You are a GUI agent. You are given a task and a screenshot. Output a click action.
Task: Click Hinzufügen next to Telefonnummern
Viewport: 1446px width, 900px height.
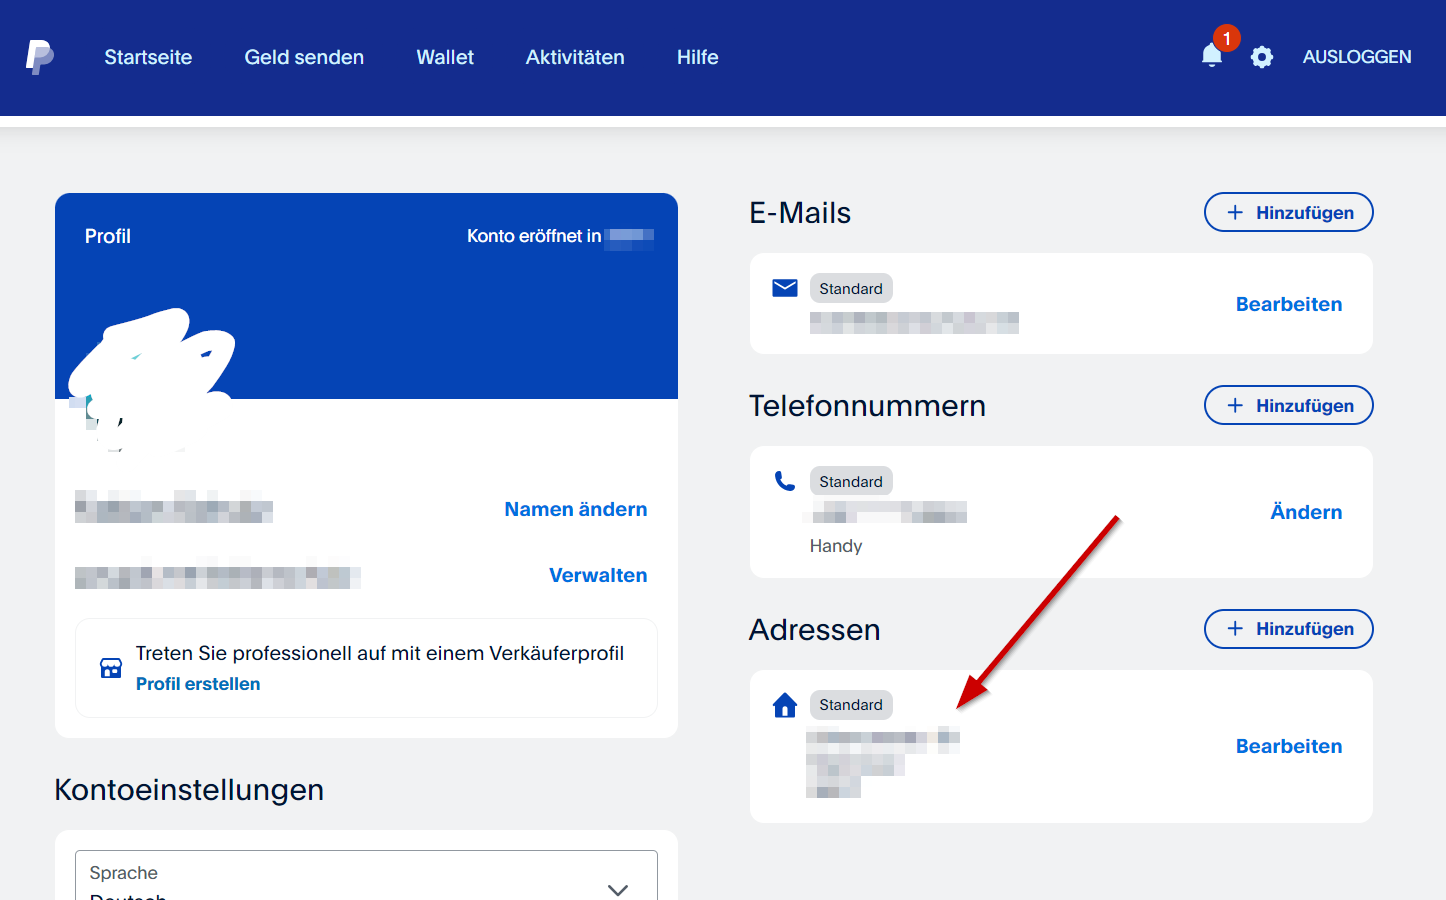pyautogui.click(x=1289, y=405)
